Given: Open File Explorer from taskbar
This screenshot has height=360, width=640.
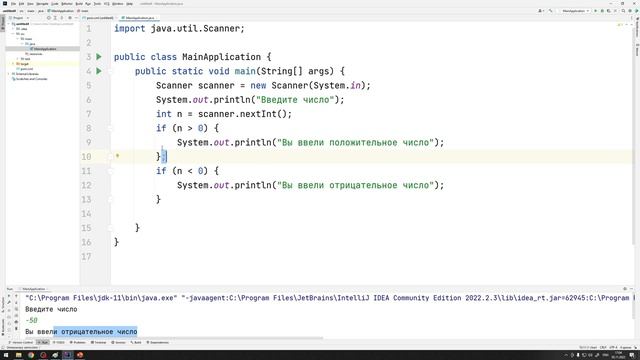Looking at the screenshot, I should (18, 355).
